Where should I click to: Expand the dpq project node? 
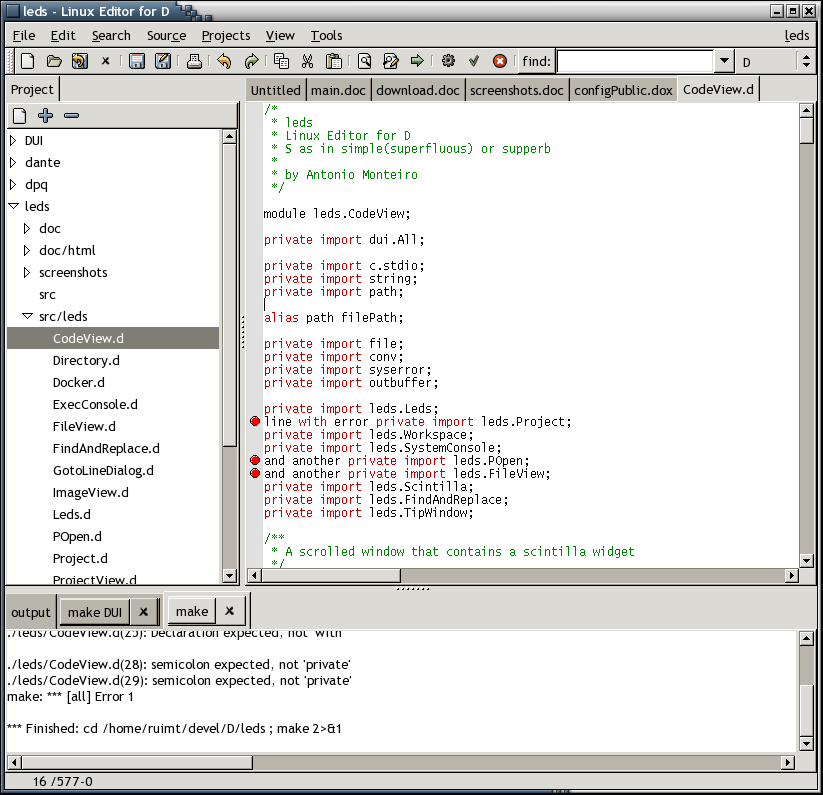pyautogui.click(x=13, y=185)
